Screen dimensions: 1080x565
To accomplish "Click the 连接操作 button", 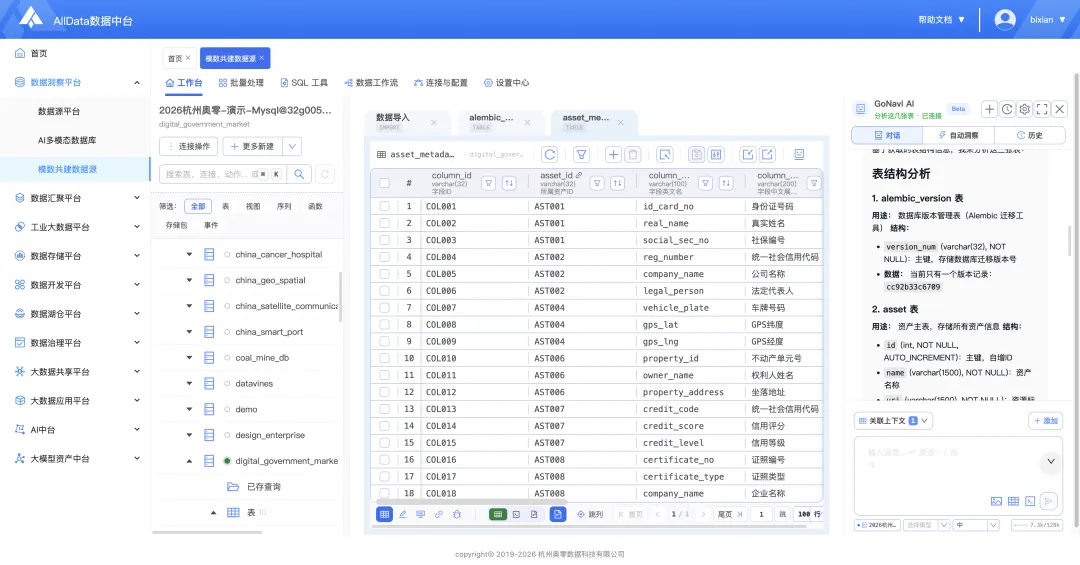I will click(x=189, y=146).
